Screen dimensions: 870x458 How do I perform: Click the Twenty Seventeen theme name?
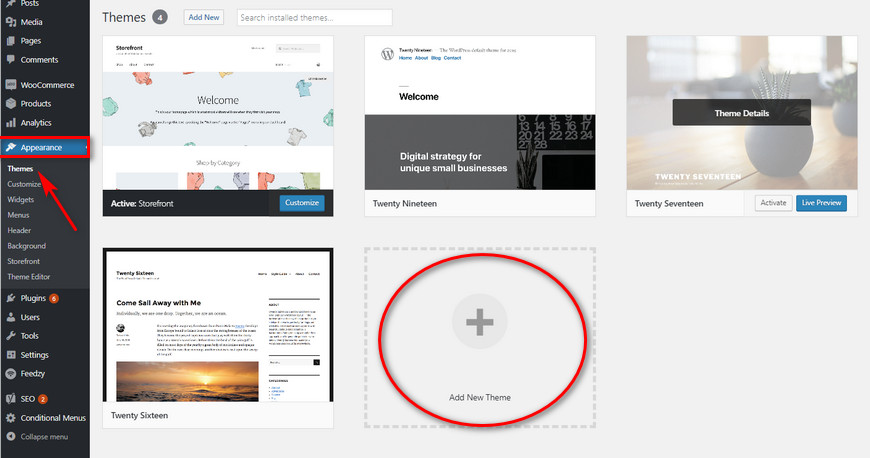[669, 204]
